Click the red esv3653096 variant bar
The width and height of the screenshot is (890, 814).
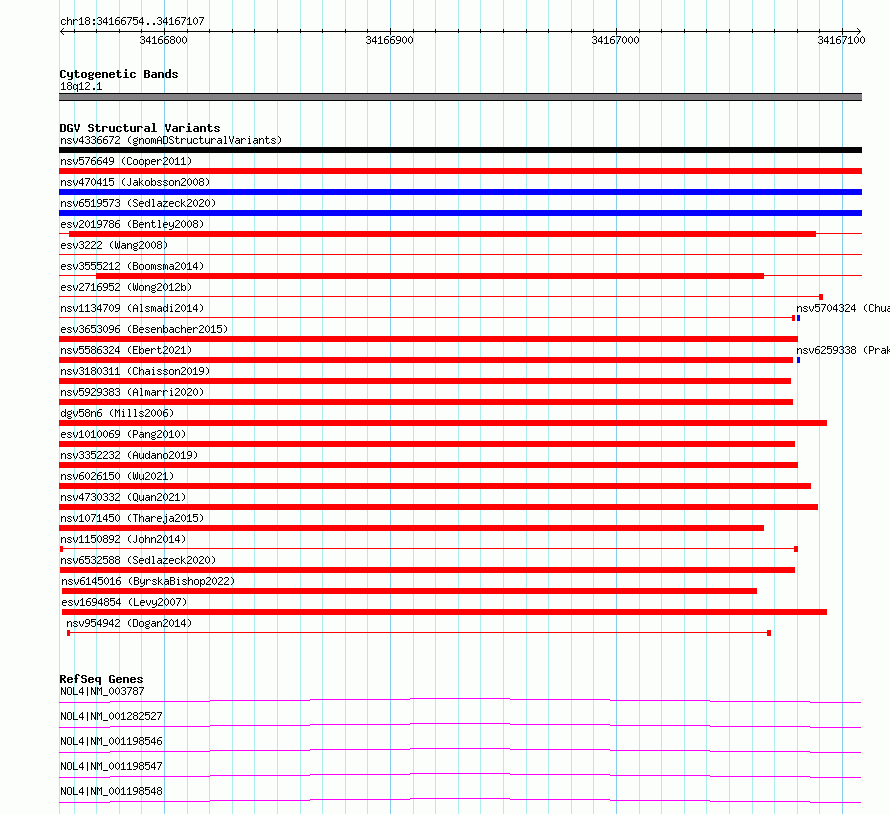coord(429,339)
